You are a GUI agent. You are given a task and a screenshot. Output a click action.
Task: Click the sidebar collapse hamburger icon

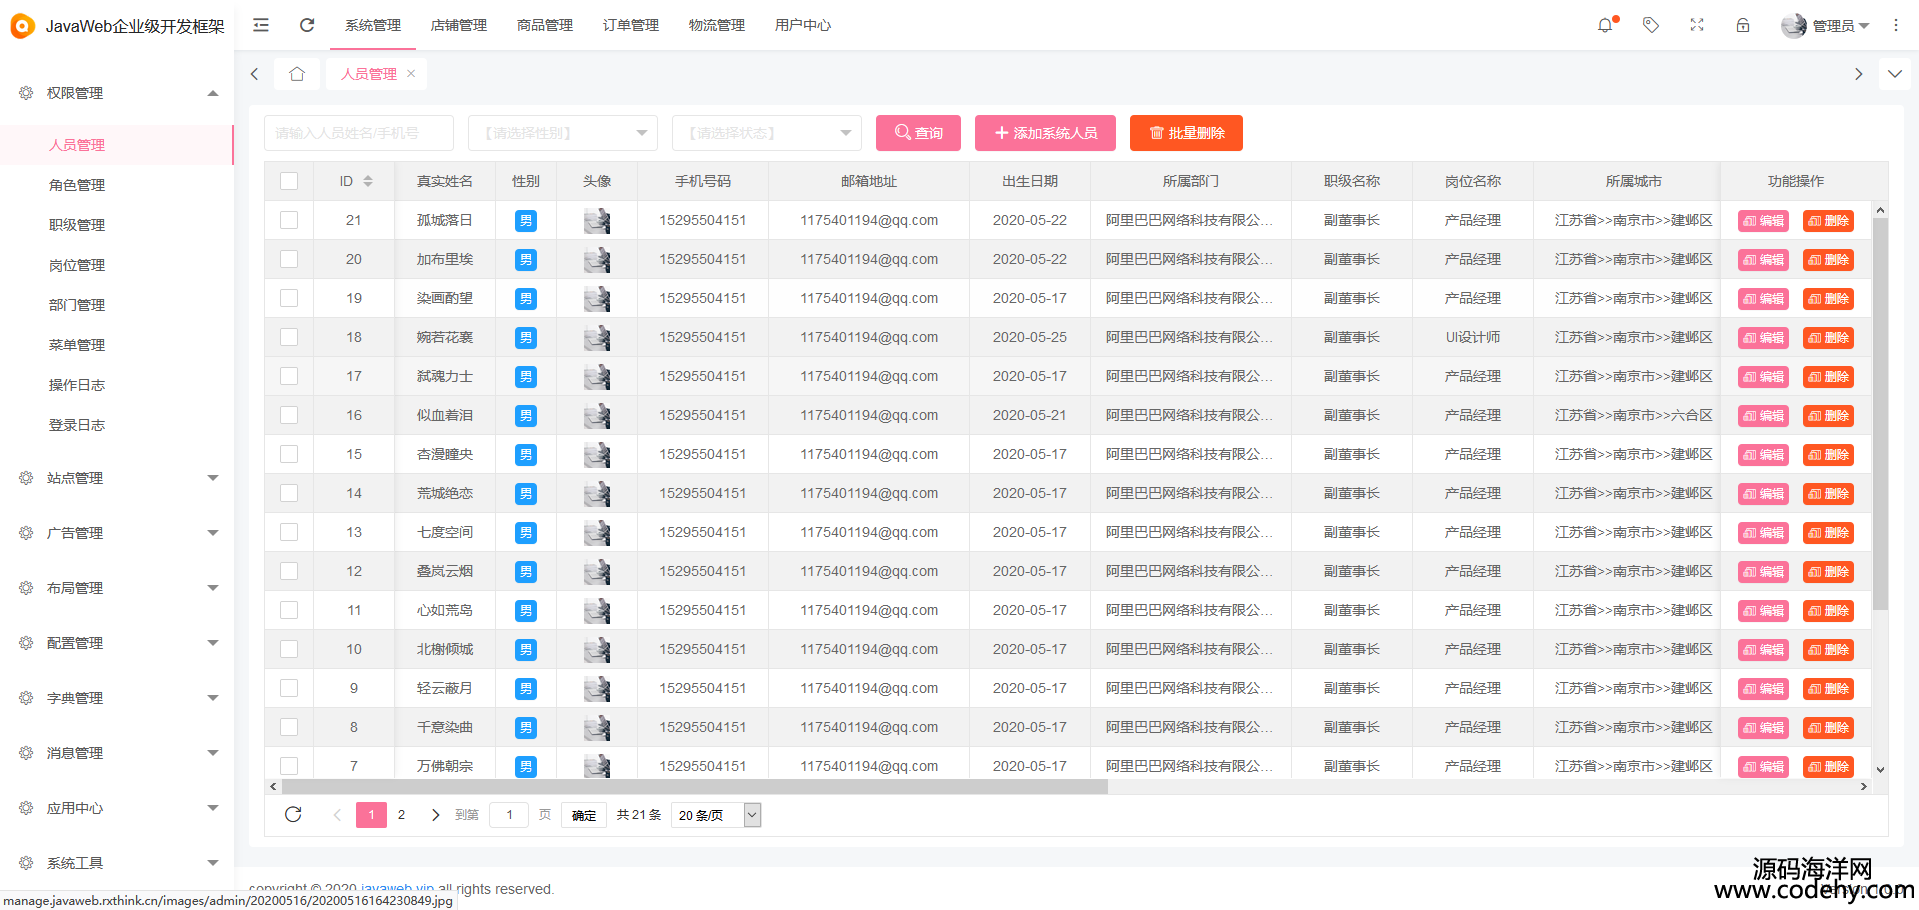(261, 25)
